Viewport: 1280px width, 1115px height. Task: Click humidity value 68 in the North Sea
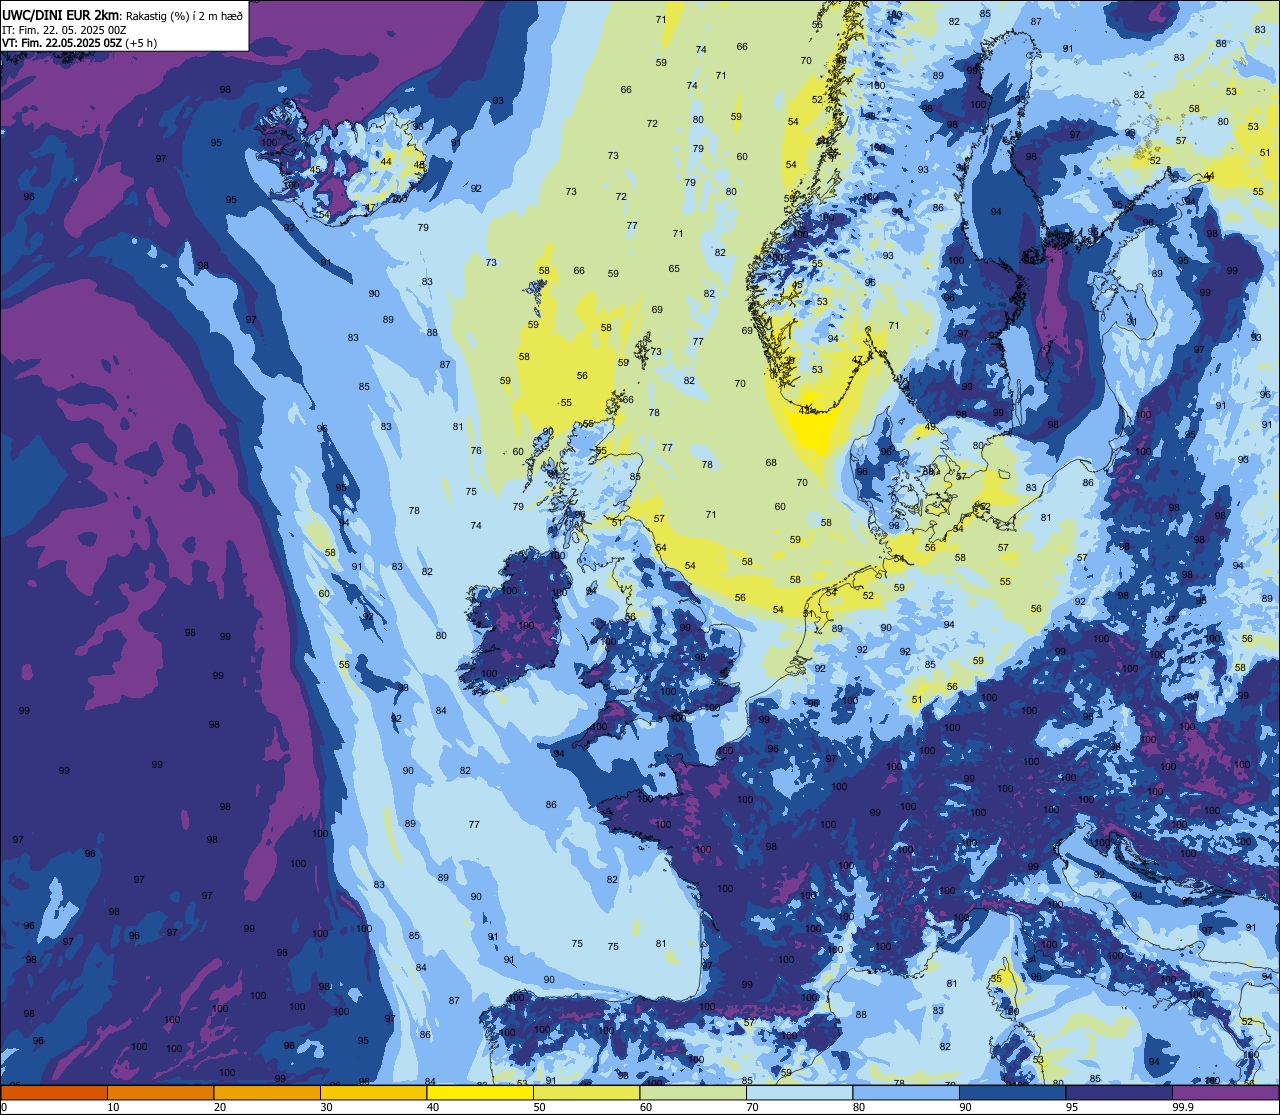click(x=771, y=463)
